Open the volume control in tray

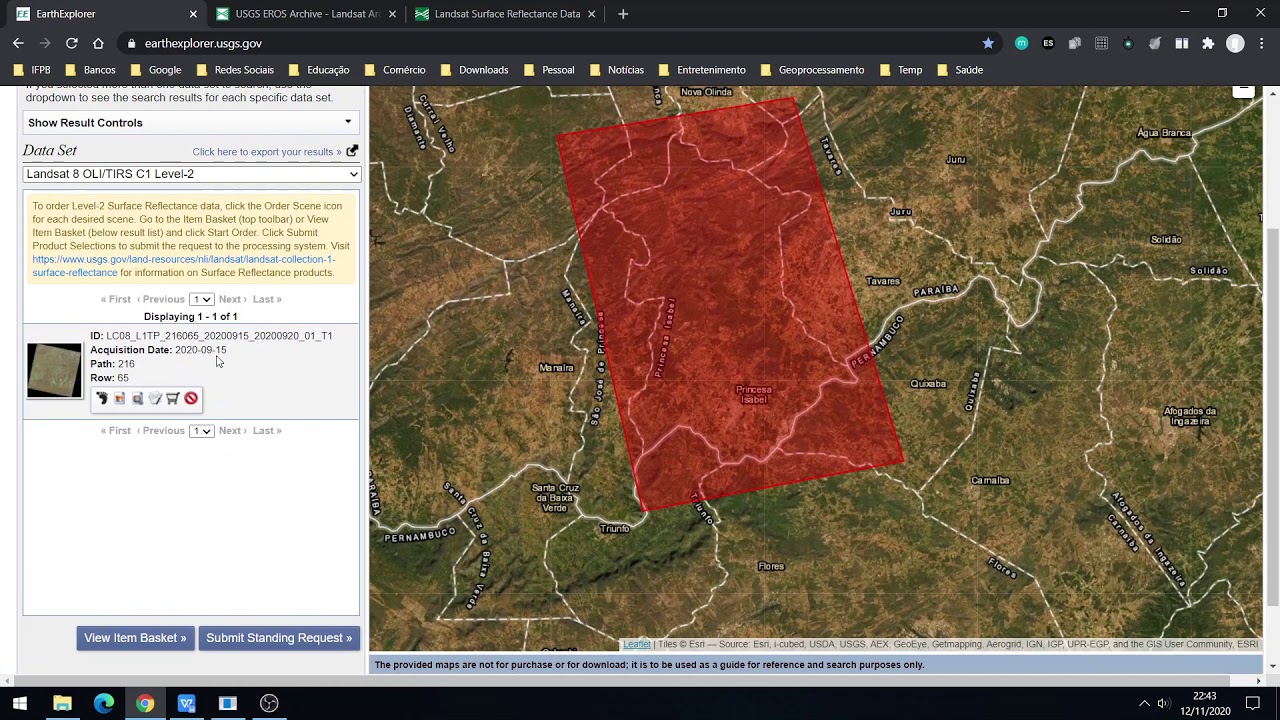click(1163, 703)
